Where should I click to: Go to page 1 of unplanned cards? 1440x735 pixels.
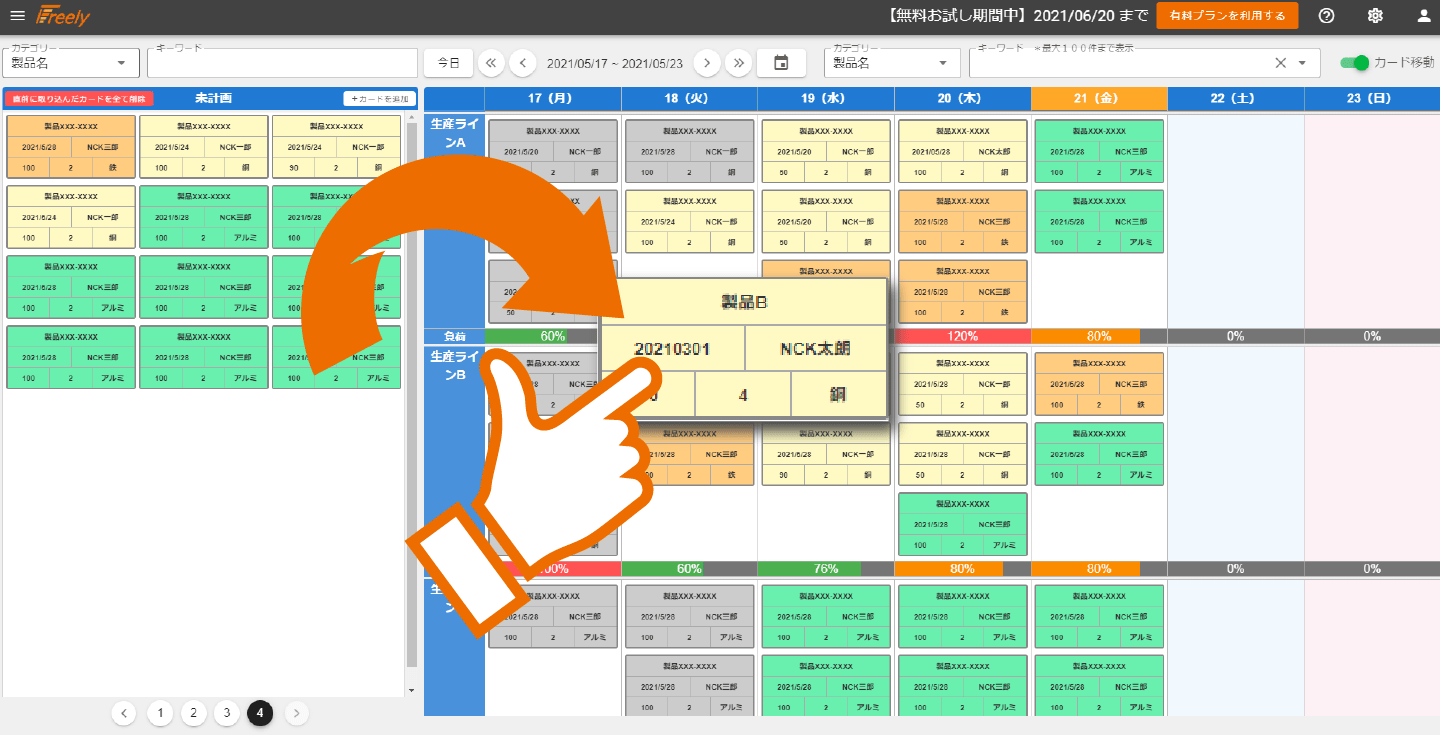tap(159, 713)
